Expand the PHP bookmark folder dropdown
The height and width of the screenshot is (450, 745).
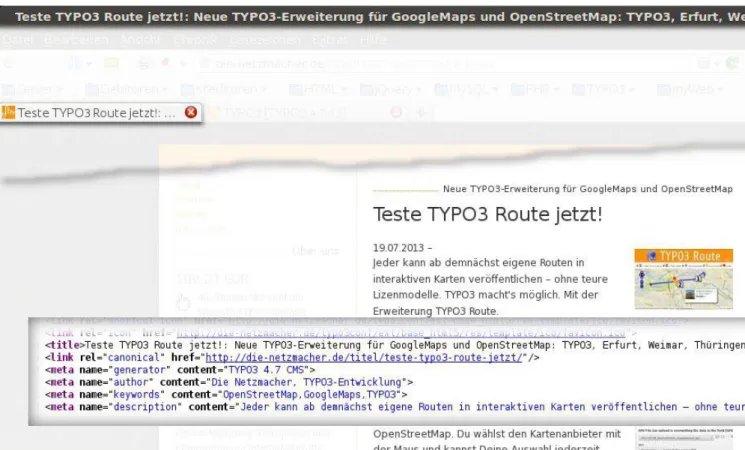click(556, 89)
